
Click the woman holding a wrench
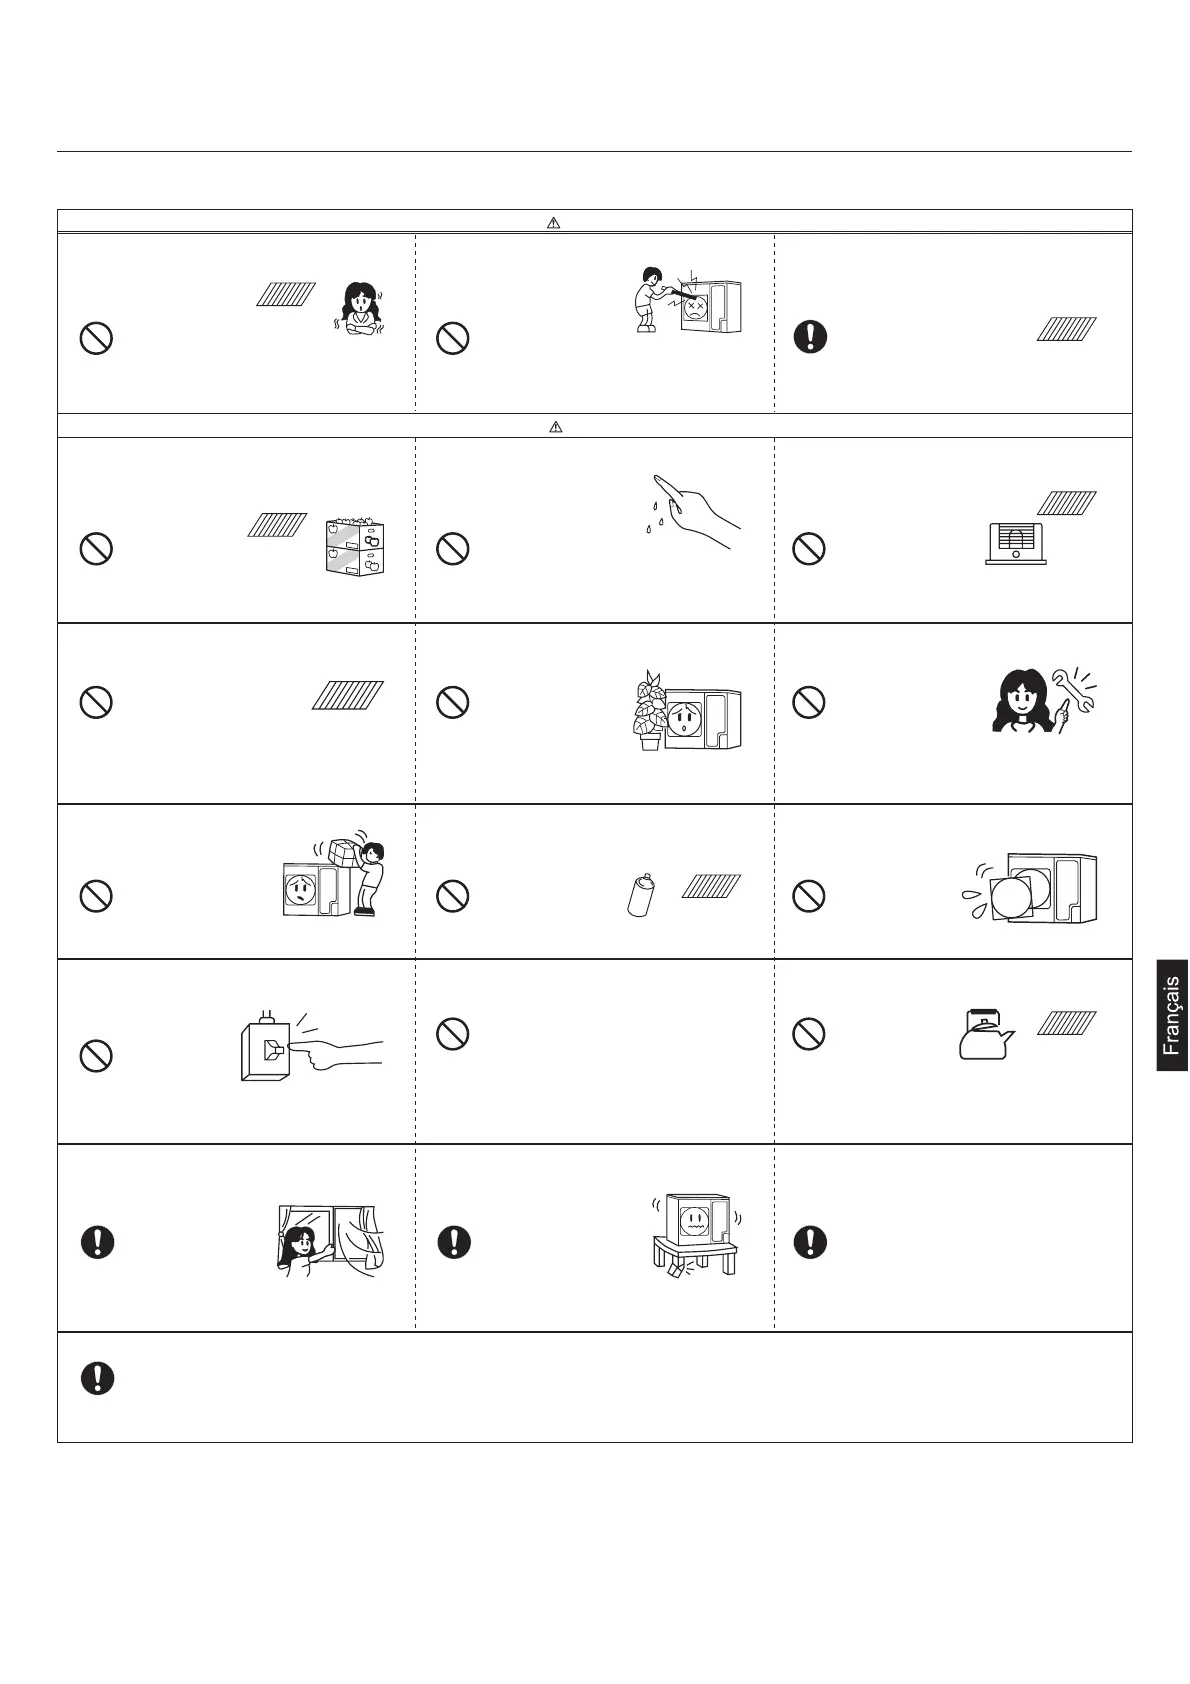click(1041, 699)
